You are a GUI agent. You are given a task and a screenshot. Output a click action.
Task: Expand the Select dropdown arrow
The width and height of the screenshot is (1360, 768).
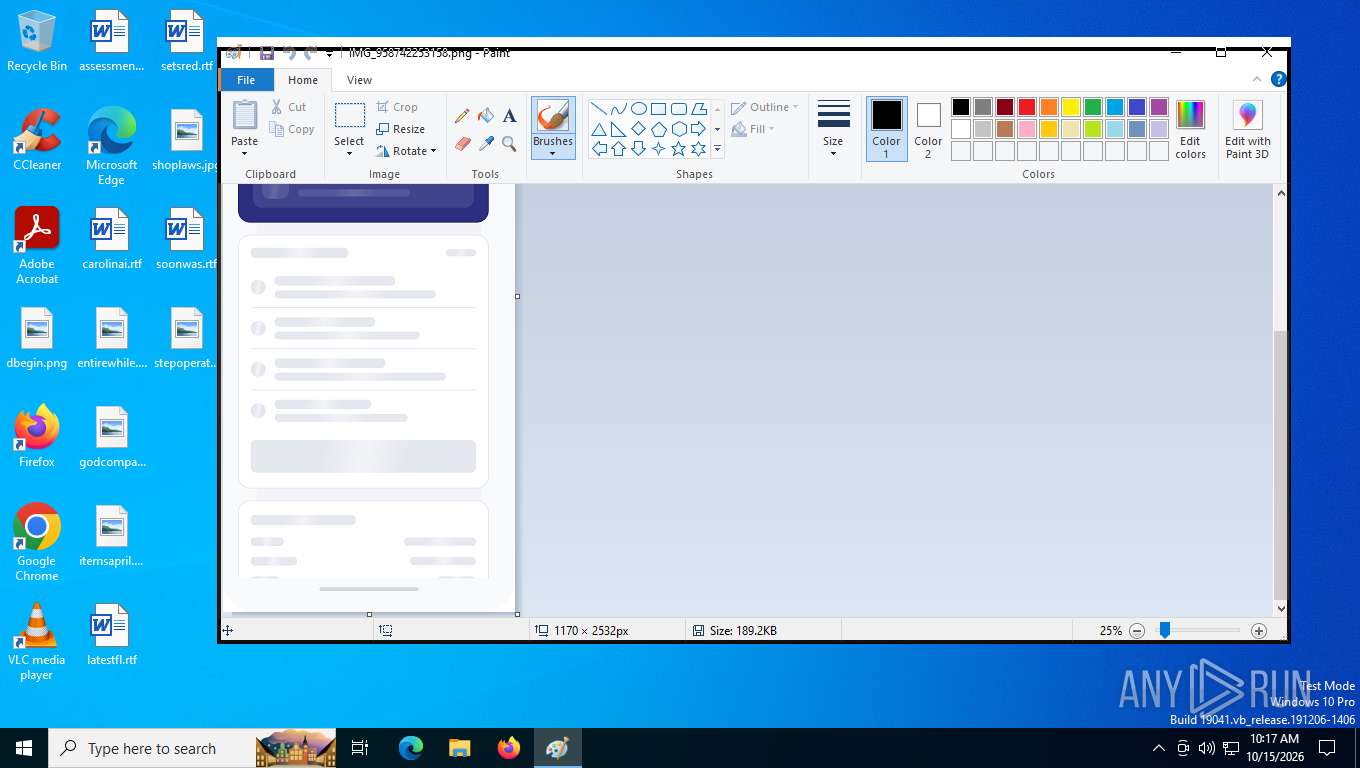(349, 154)
